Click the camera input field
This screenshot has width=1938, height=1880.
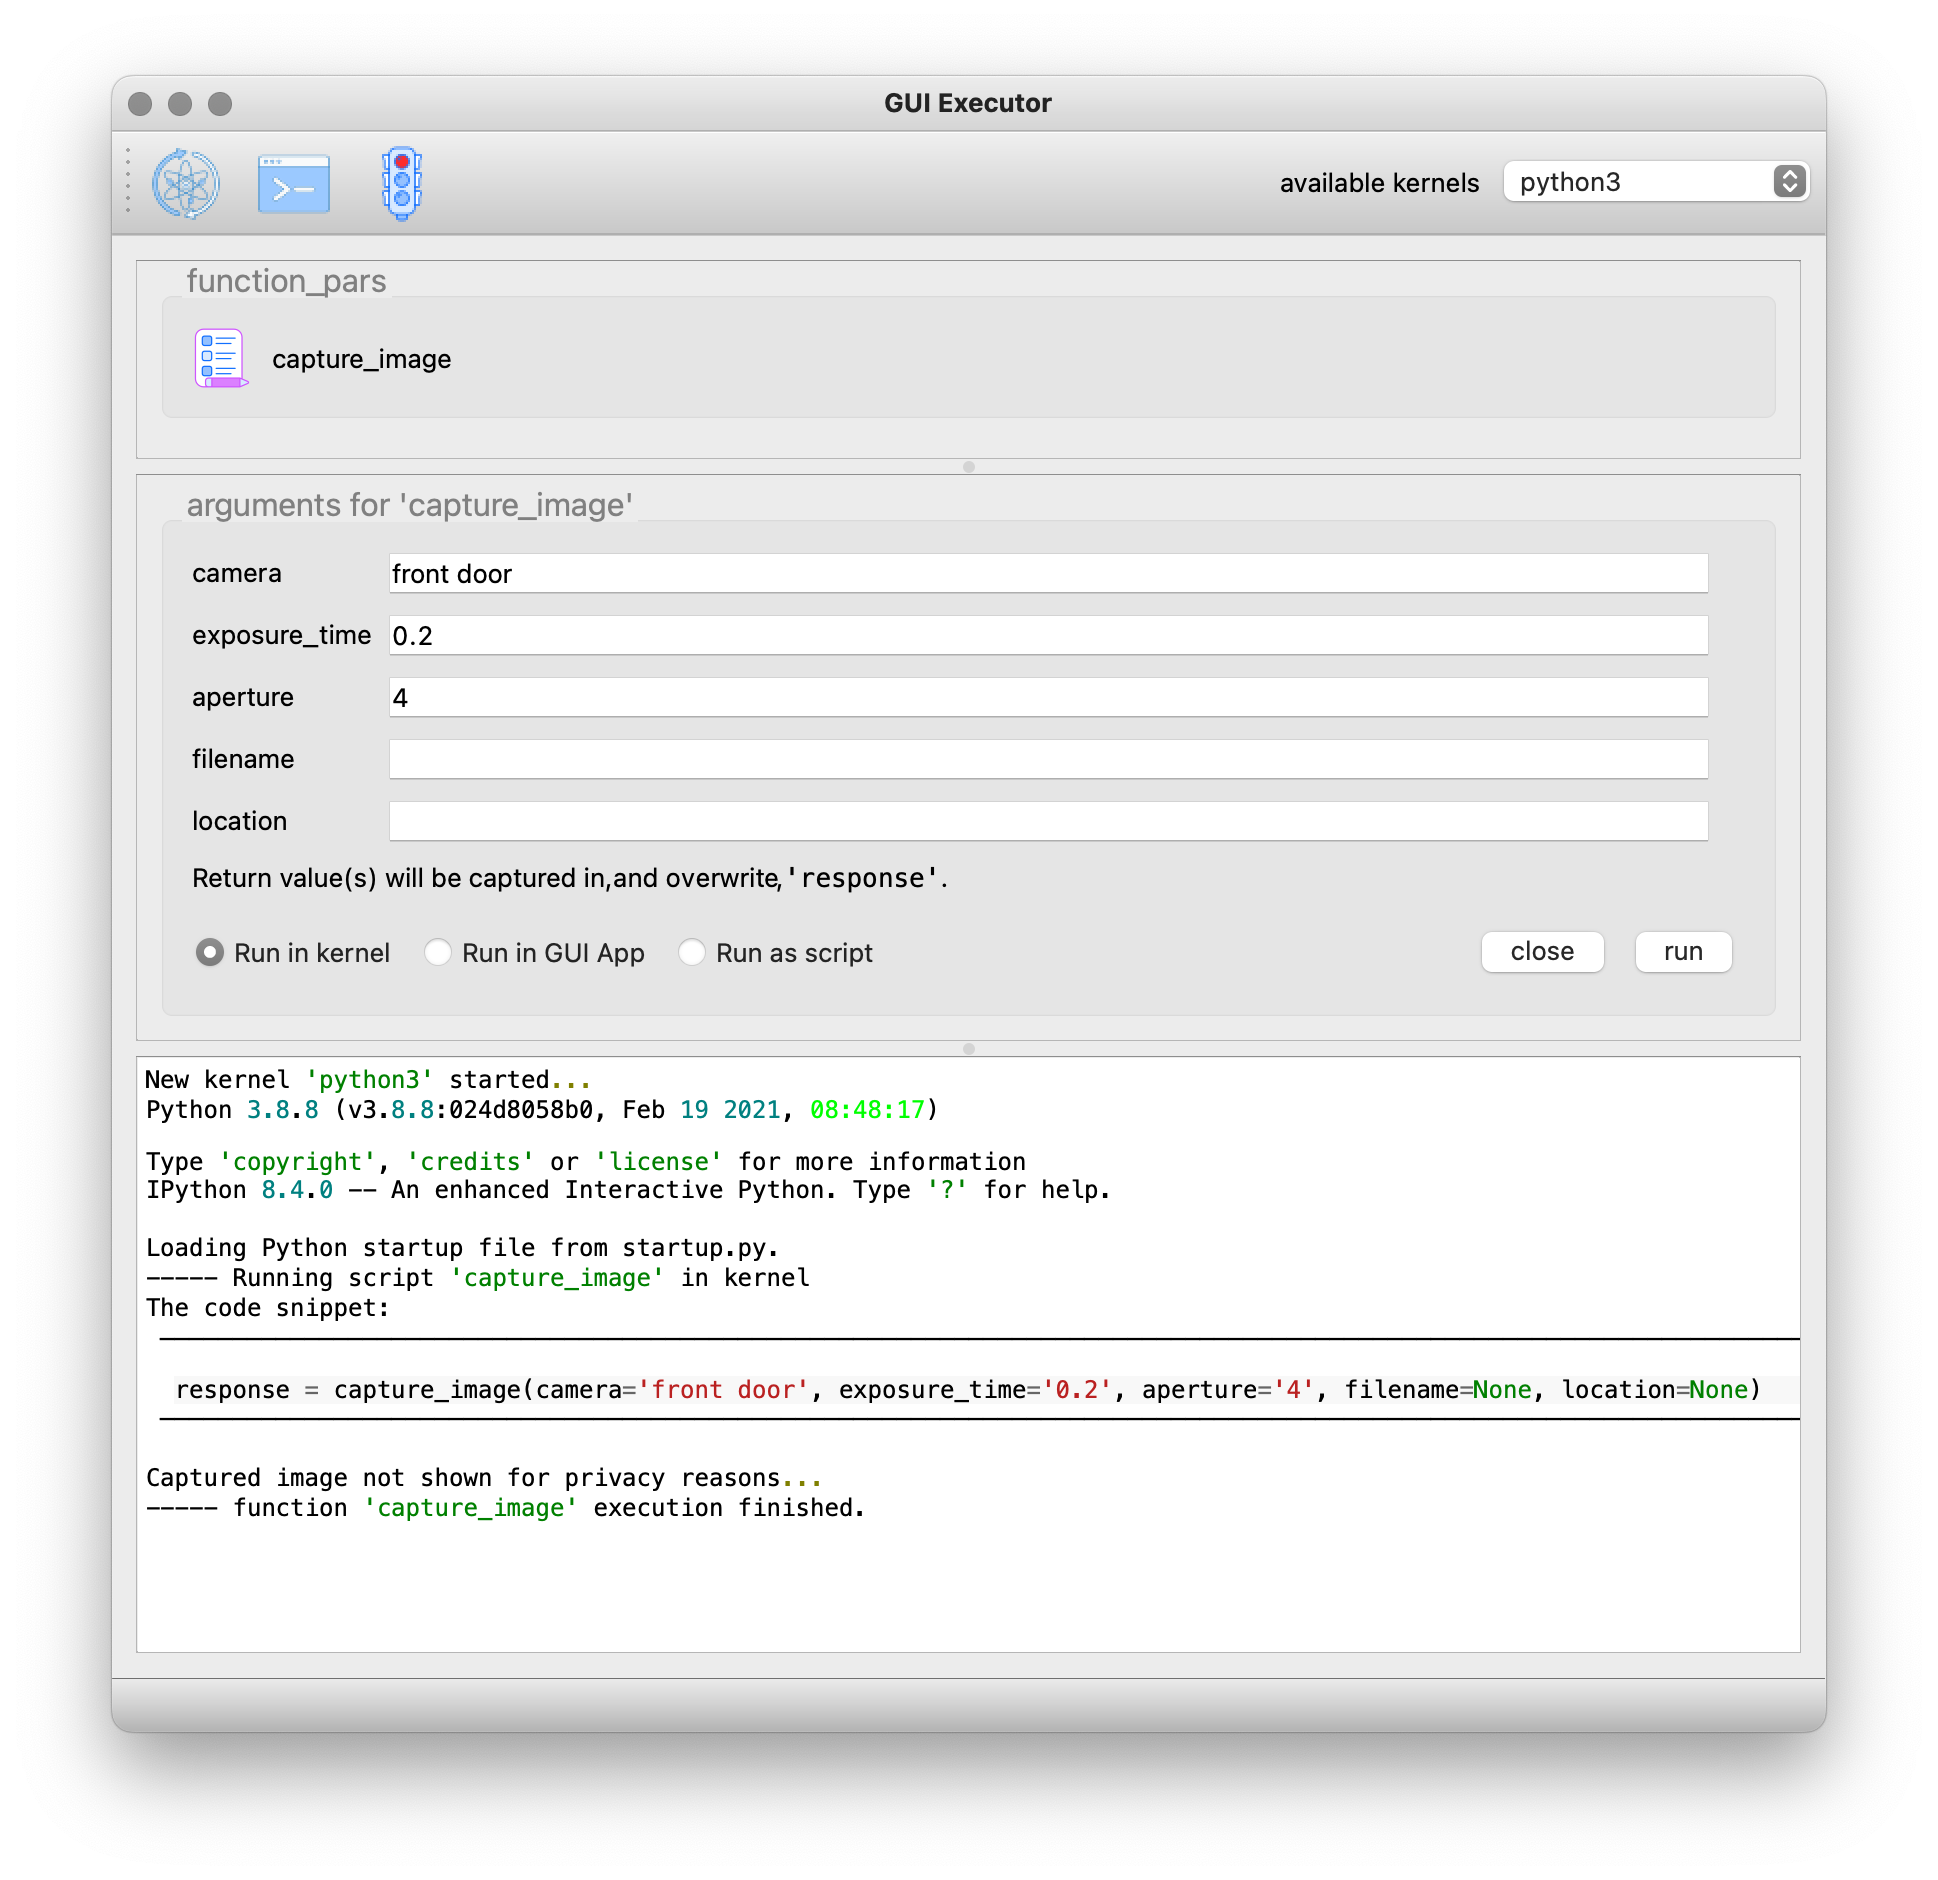click(1048, 573)
